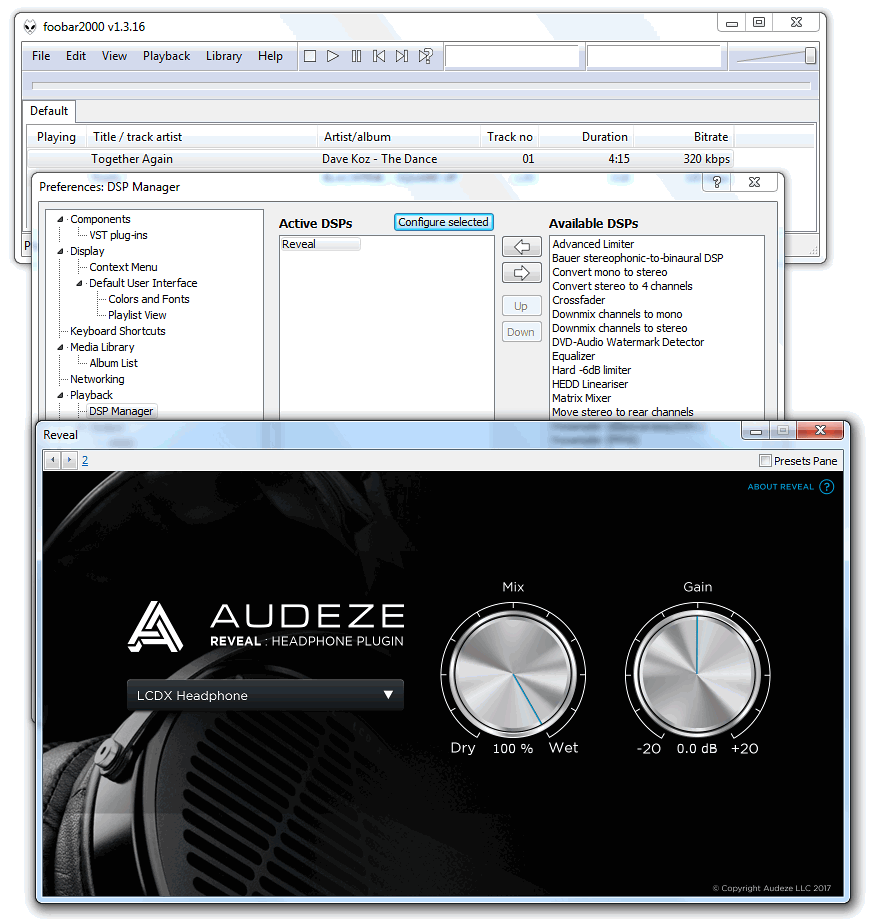Collapse the Default User Interface node
869x920 pixels.
[79, 283]
